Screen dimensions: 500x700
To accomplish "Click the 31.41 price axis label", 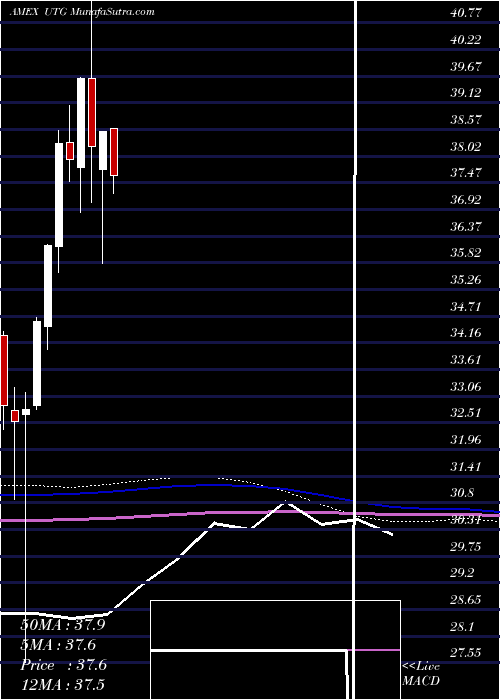I will click(x=466, y=466).
